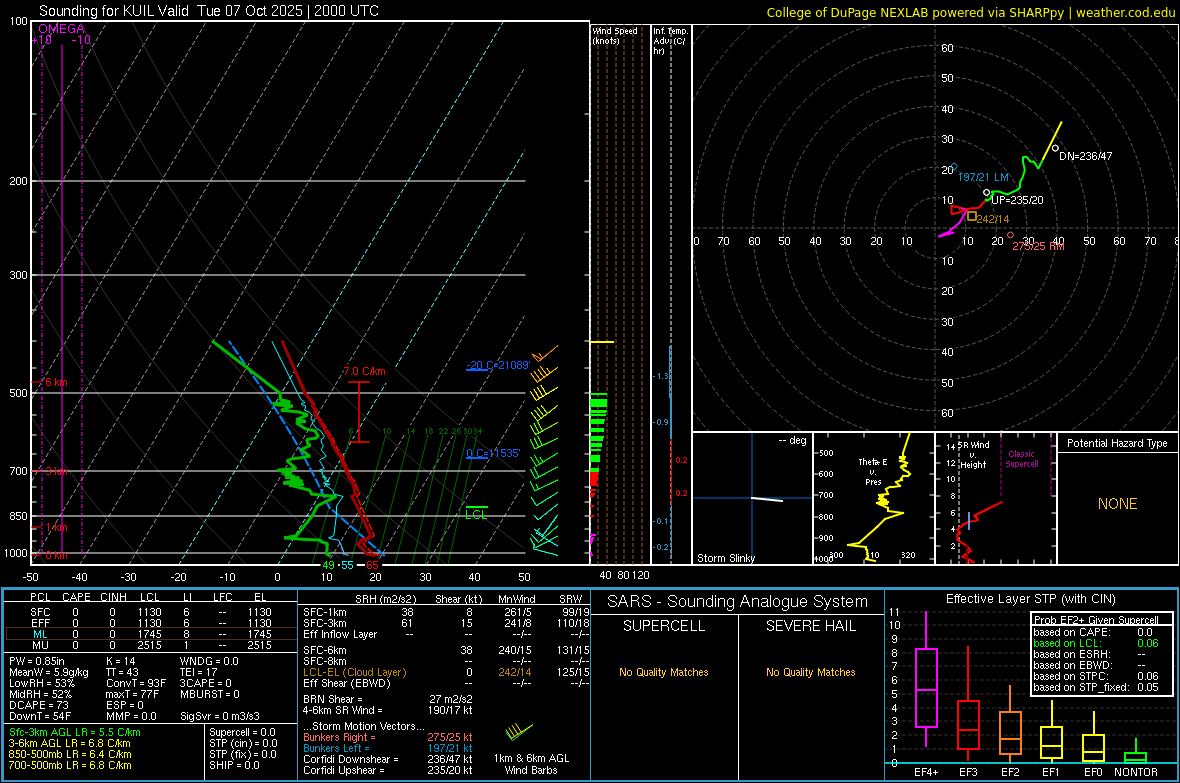
Task: Click the Prob EF2+ Given Supercell header
Action: pos(1096,620)
